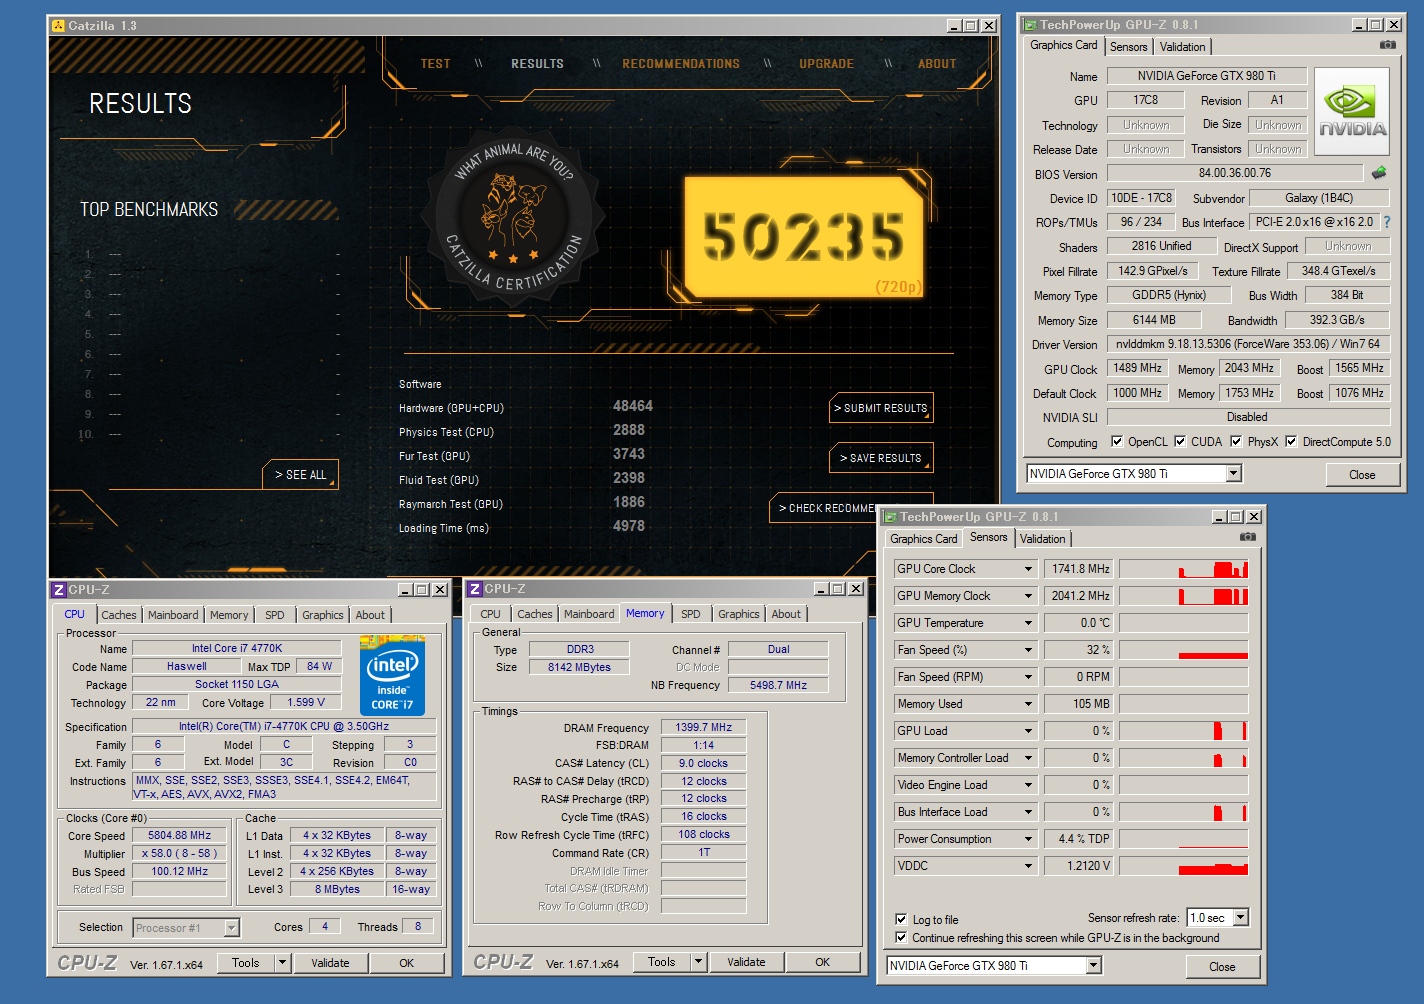Open the GPU selector dropdown in the Graphics Card window

click(1234, 473)
